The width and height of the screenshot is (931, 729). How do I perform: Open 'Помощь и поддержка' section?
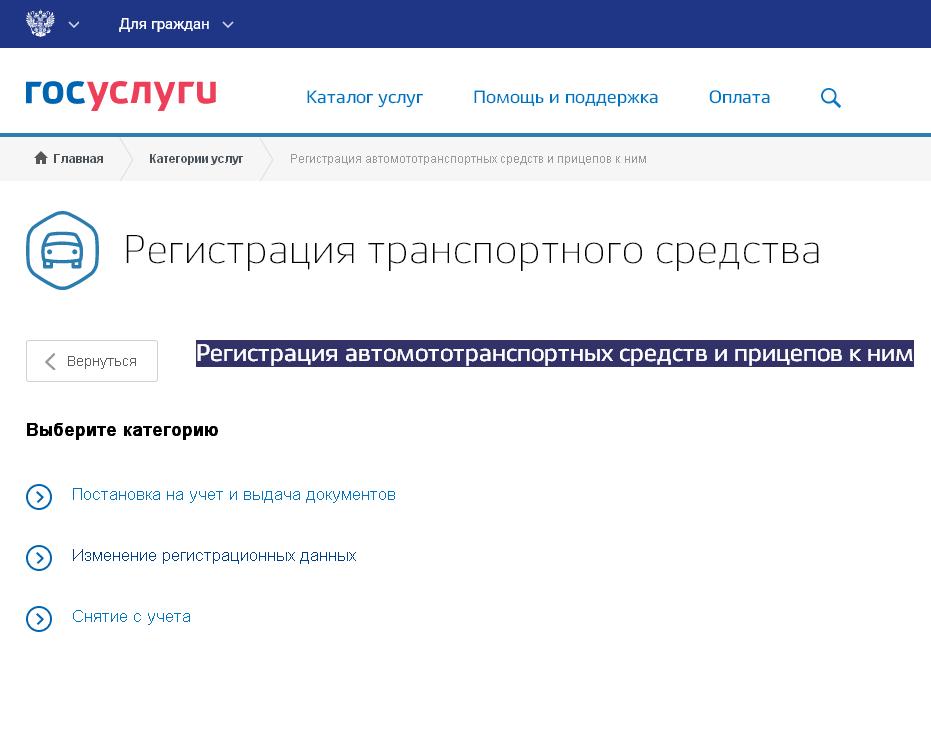pos(565,97)
